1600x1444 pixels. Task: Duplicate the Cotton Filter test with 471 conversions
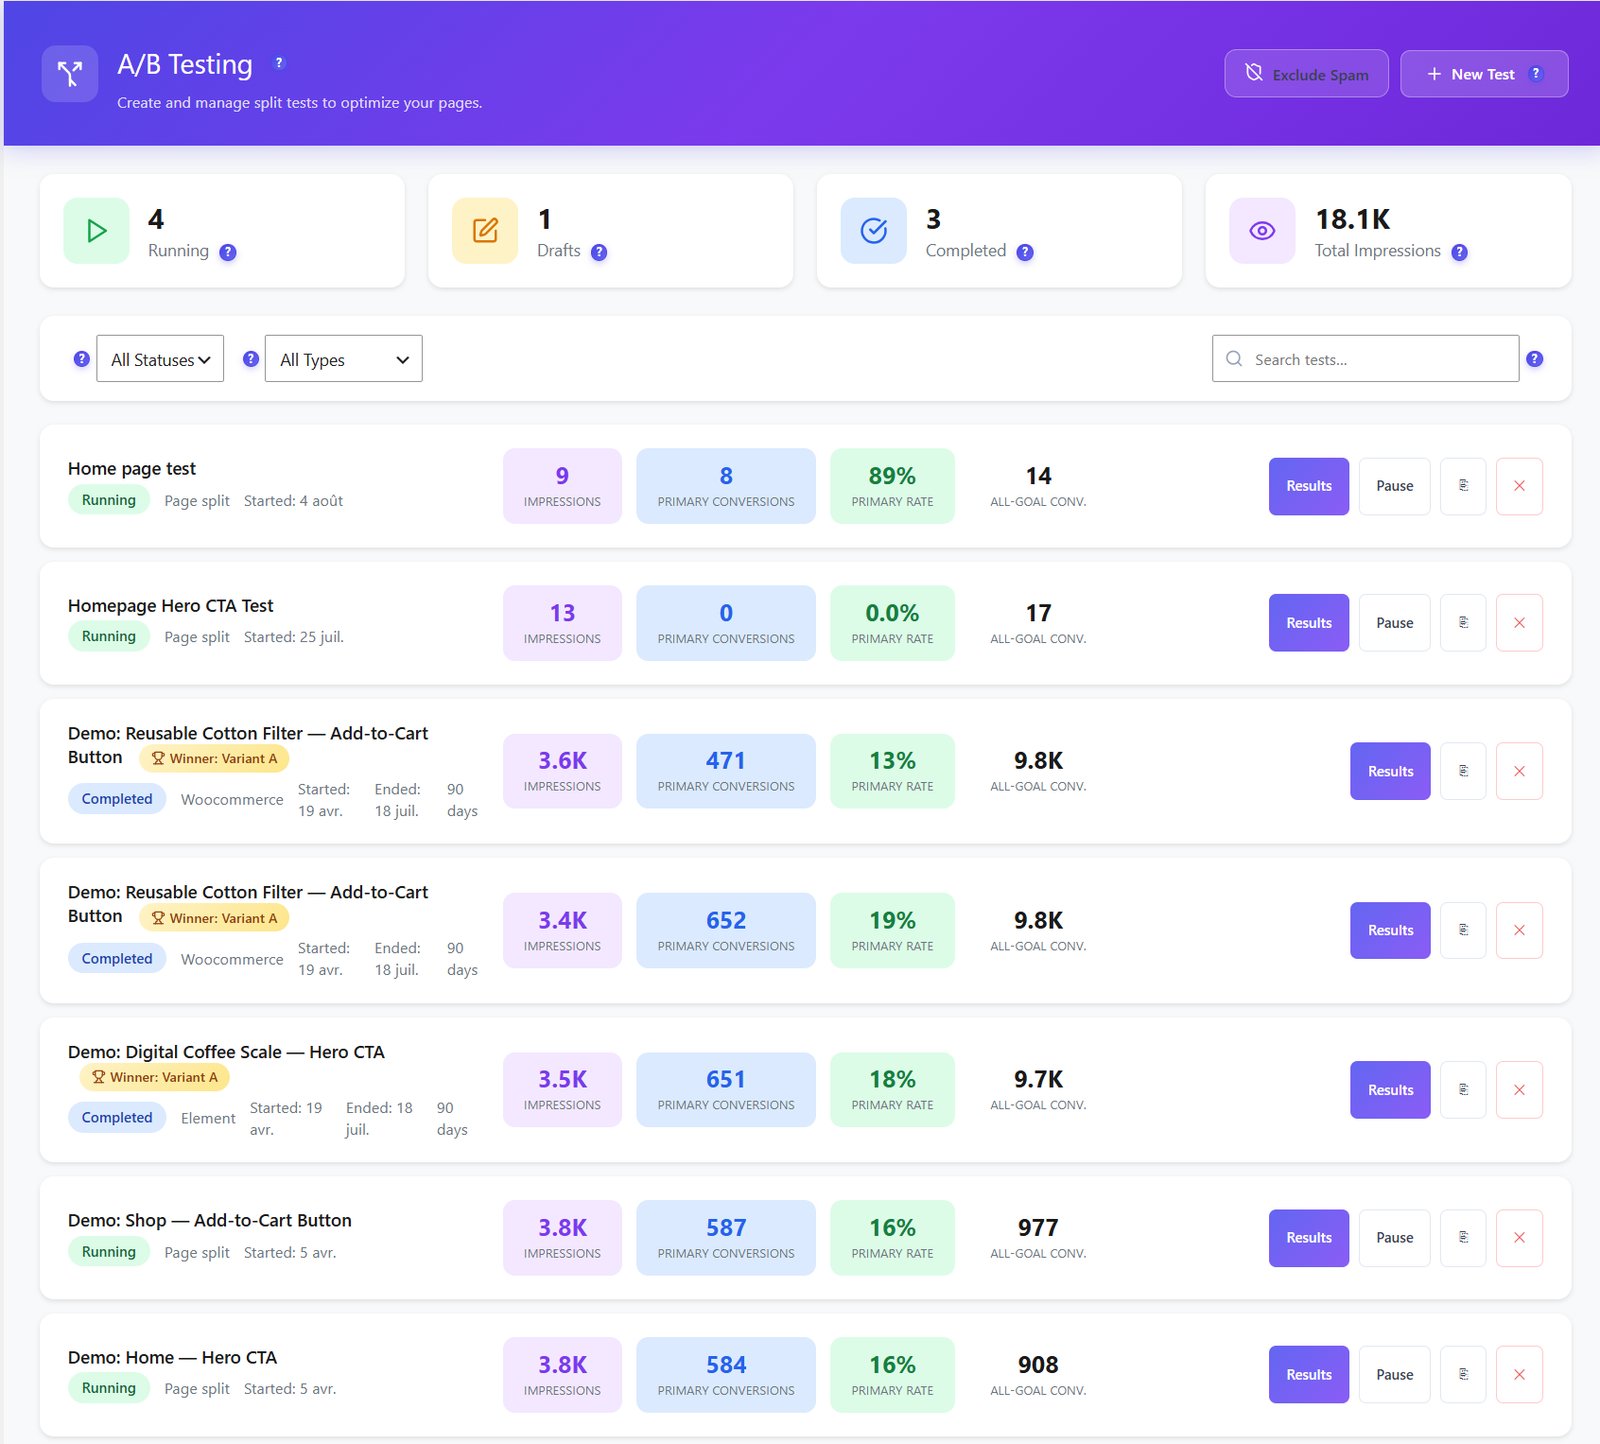coord(1463,771)
